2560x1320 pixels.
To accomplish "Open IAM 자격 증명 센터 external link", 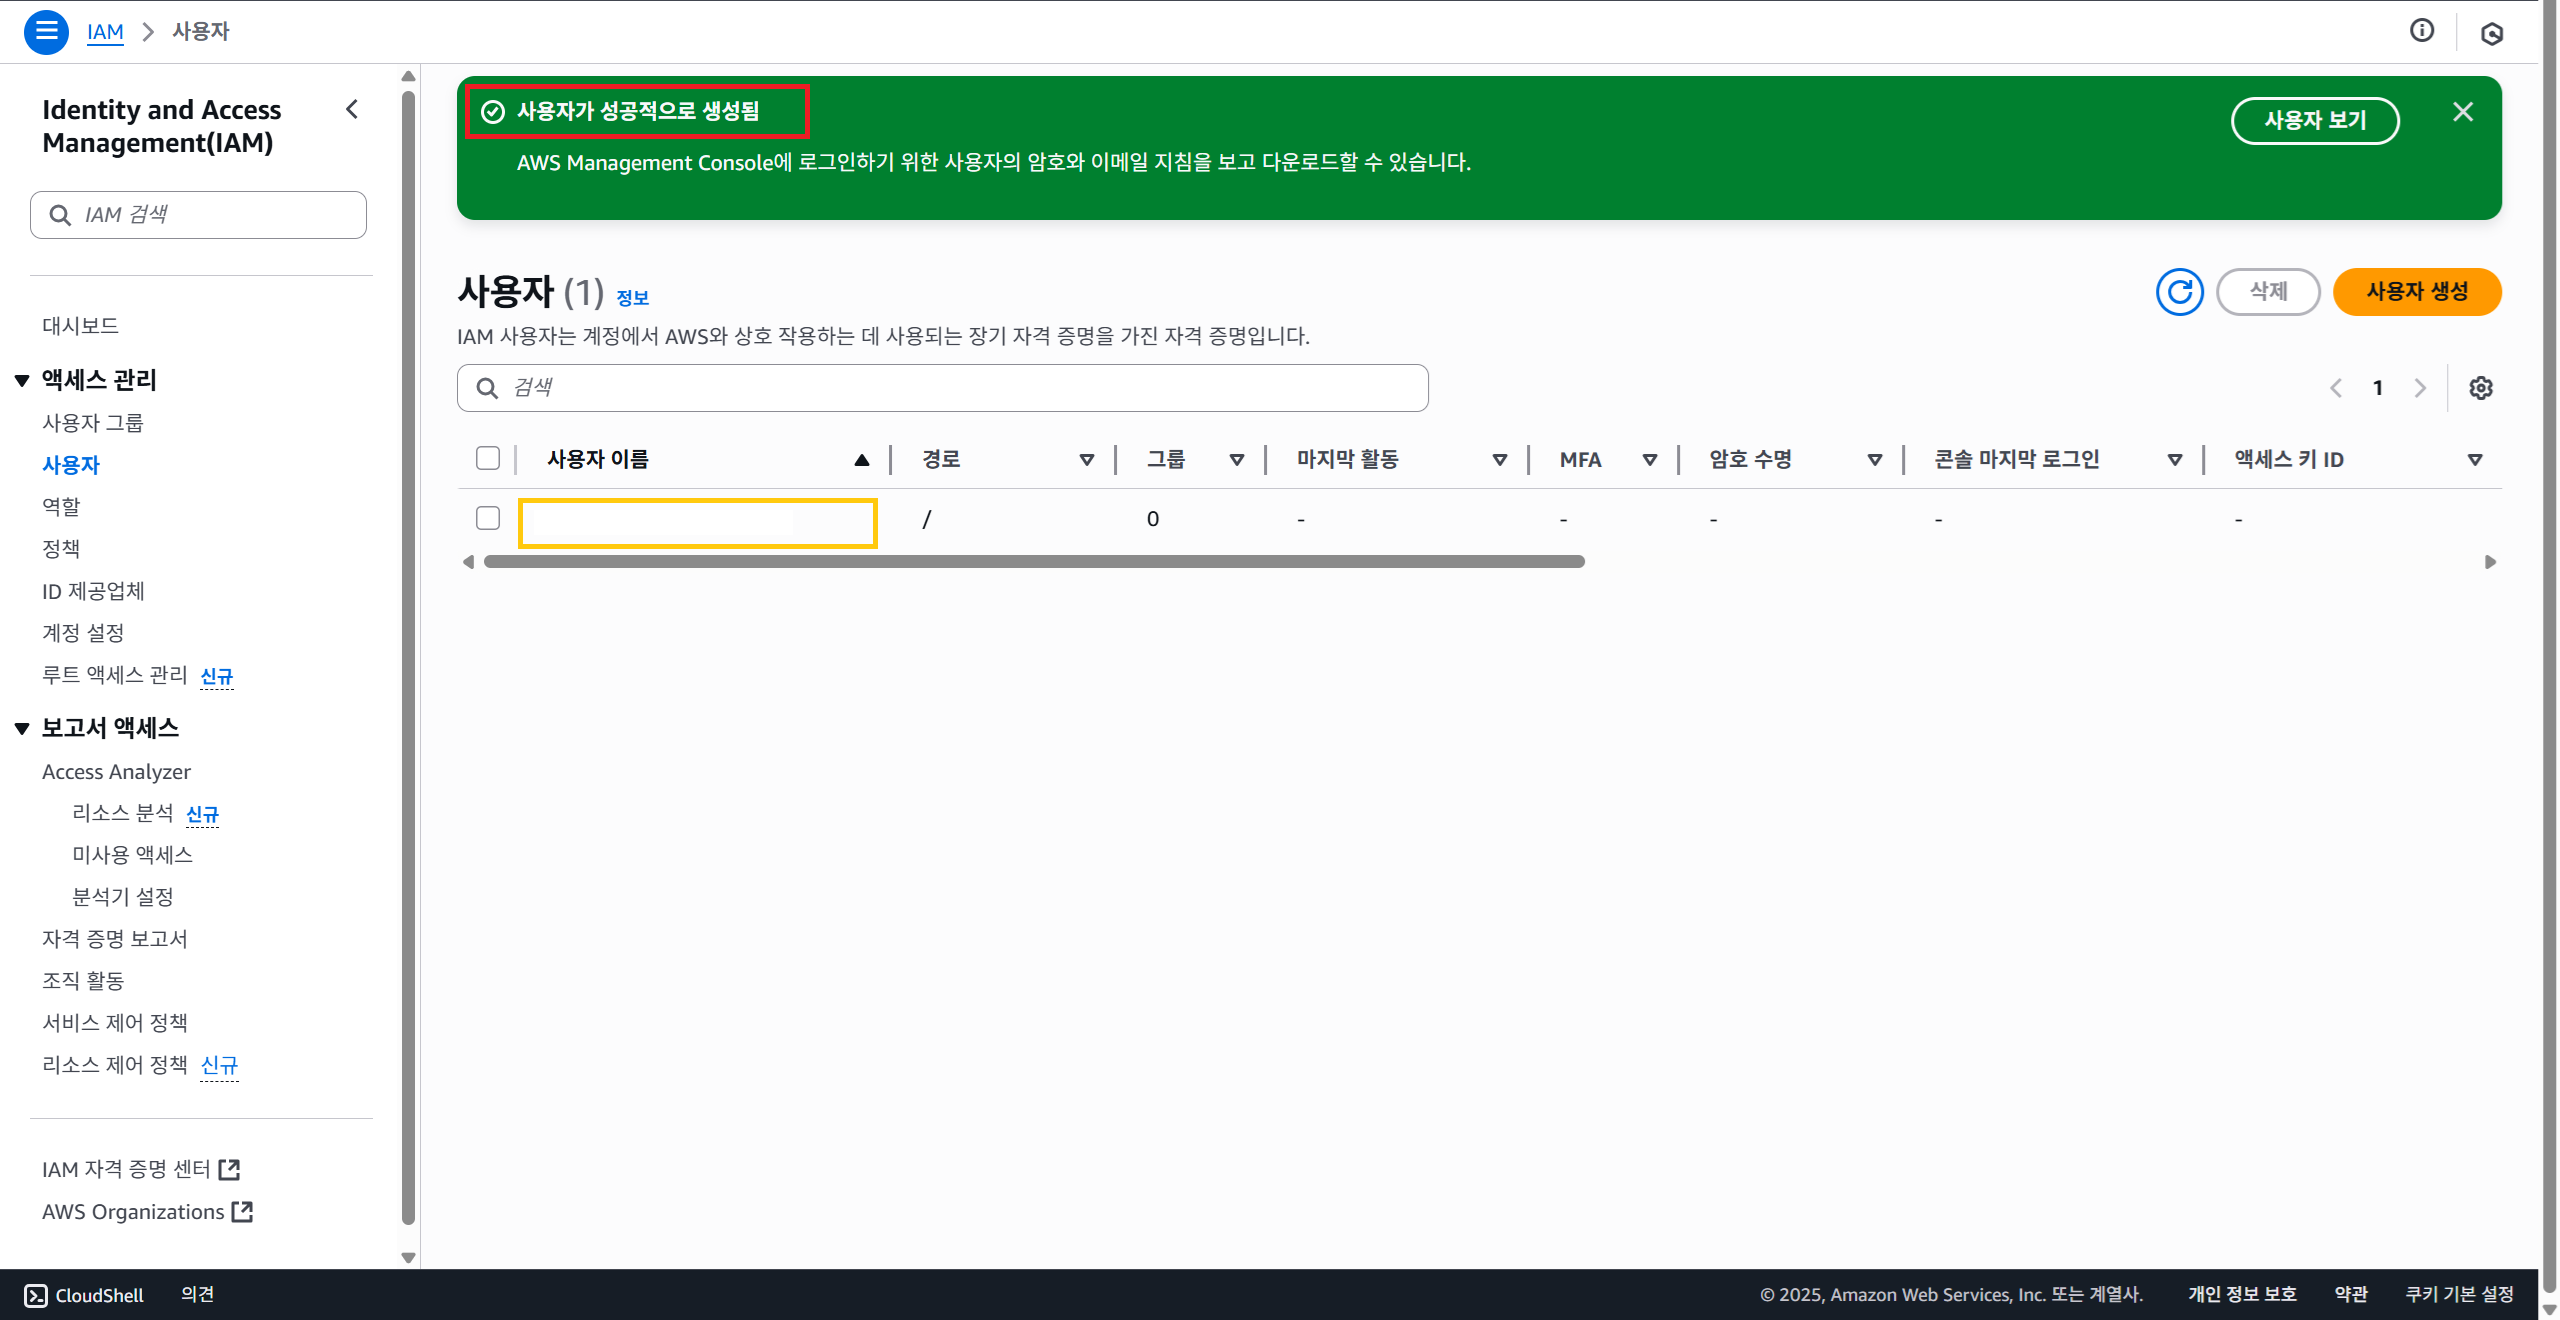I will tap(140, 1169).
